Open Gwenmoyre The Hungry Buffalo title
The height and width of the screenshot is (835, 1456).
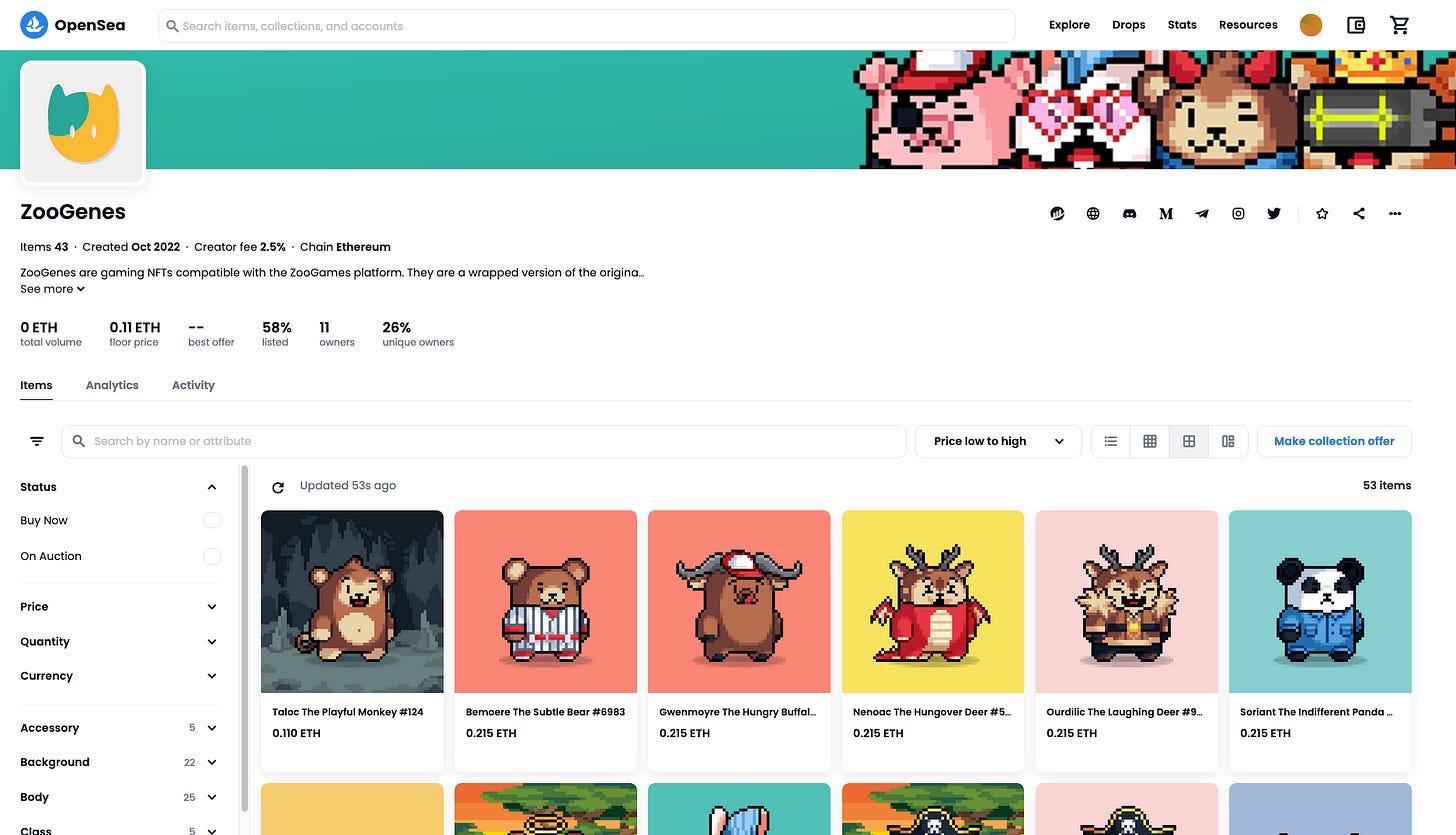(738, 712)
